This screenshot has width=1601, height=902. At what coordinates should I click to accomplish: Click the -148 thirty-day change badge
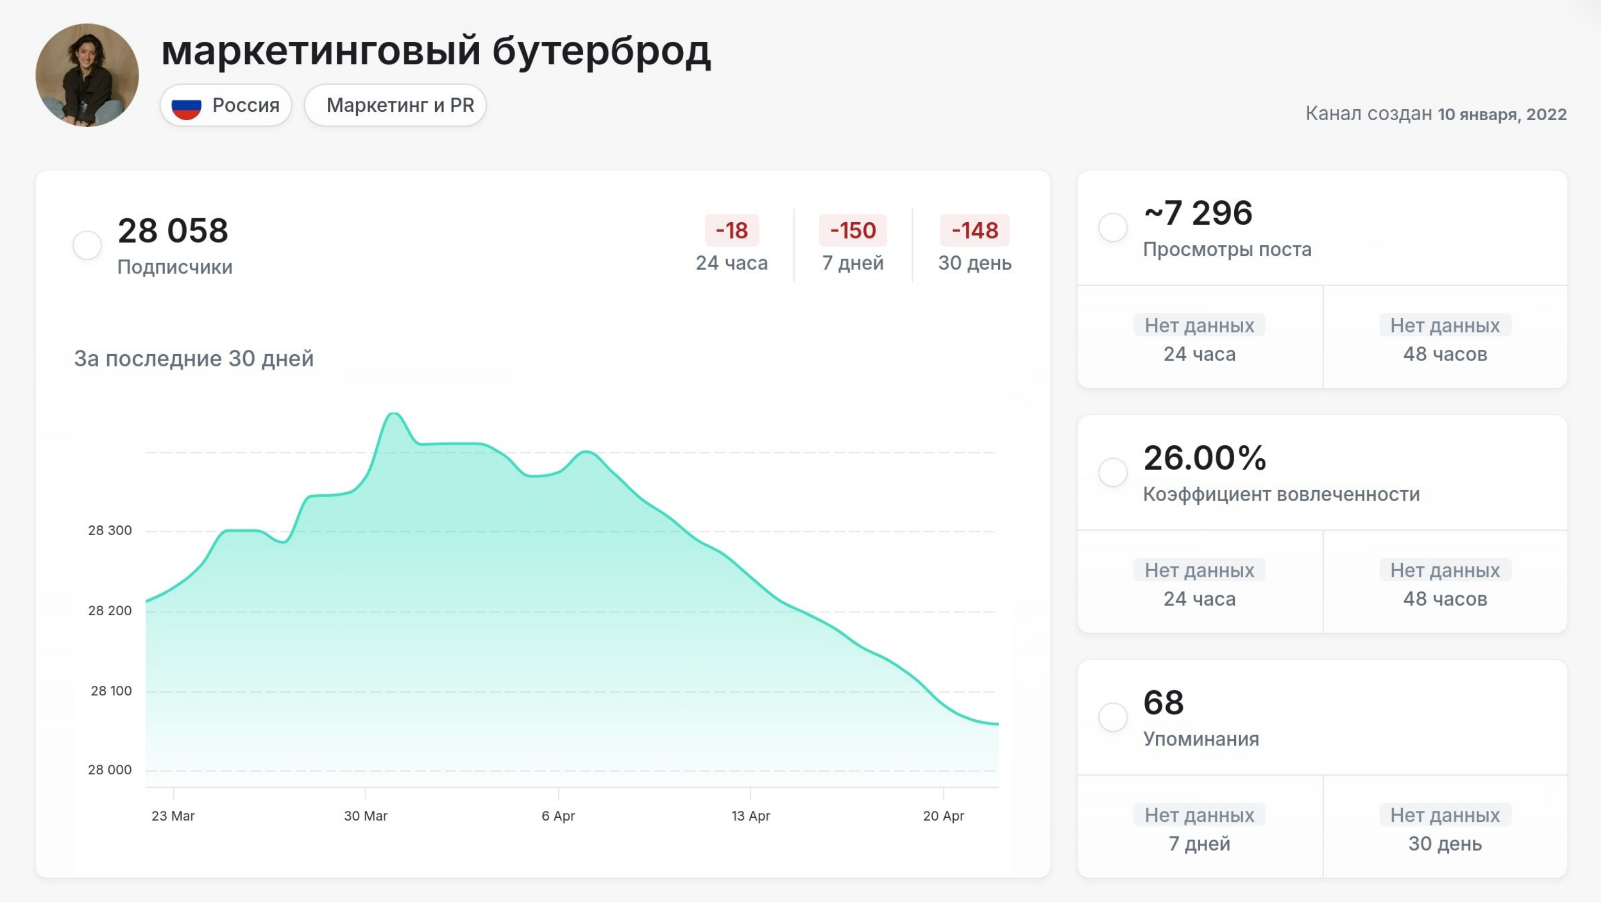[975, 230]
